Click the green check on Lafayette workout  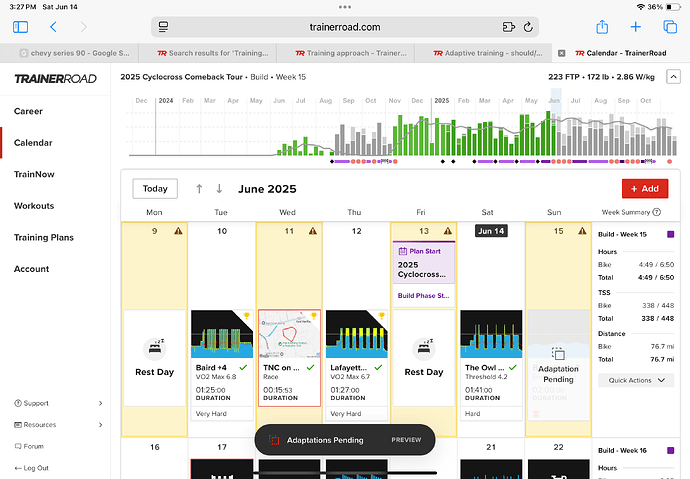pos(378,367)
